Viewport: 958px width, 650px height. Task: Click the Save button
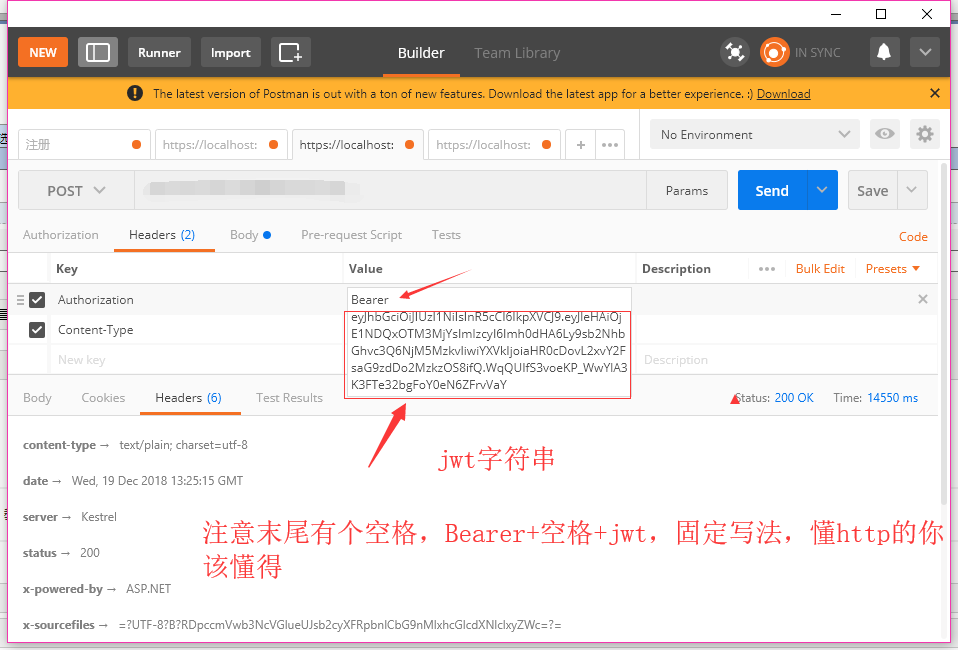click(x=872, y=191)
